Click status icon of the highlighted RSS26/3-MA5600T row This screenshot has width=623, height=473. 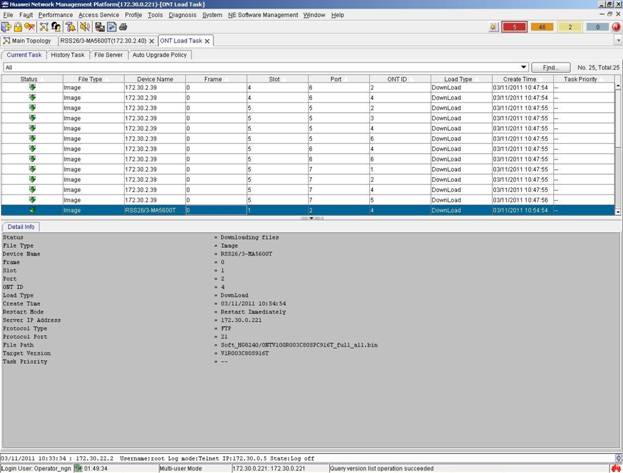pyautogui.click(x=32, y=210)
